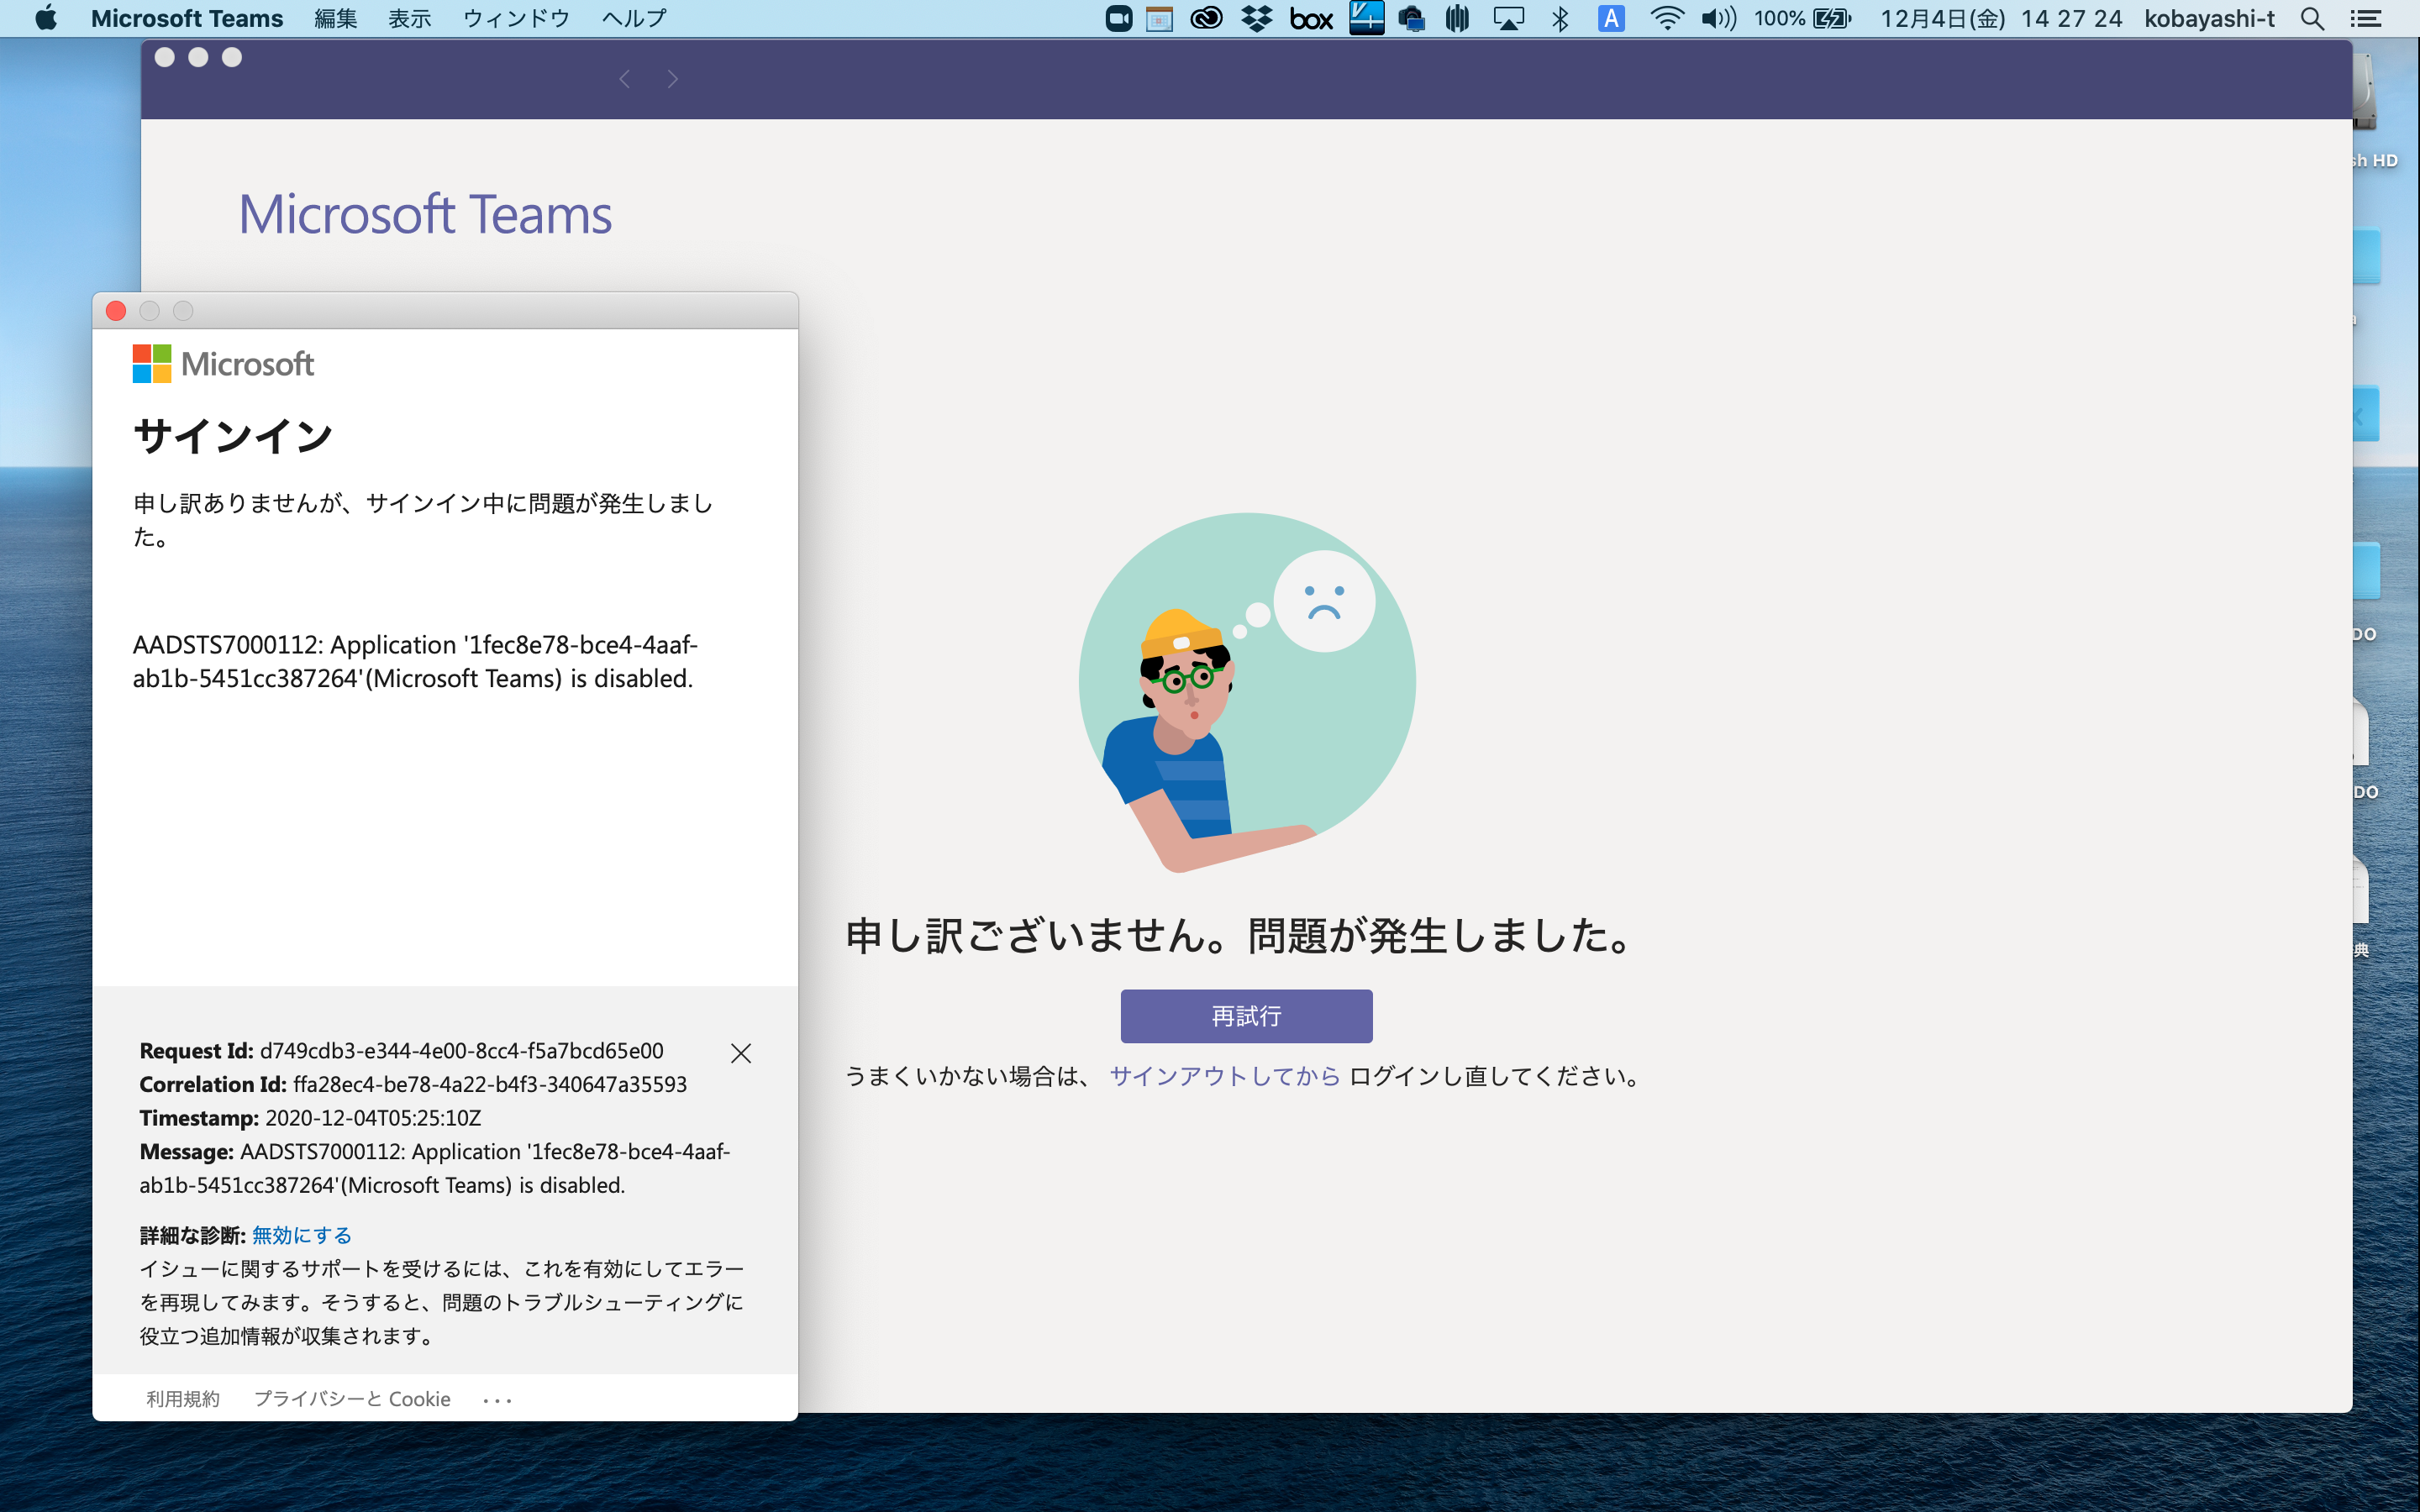This screenshot has width=2420, height=1512.
Task: Click the サインイン heading
Action: pos(233,436)
